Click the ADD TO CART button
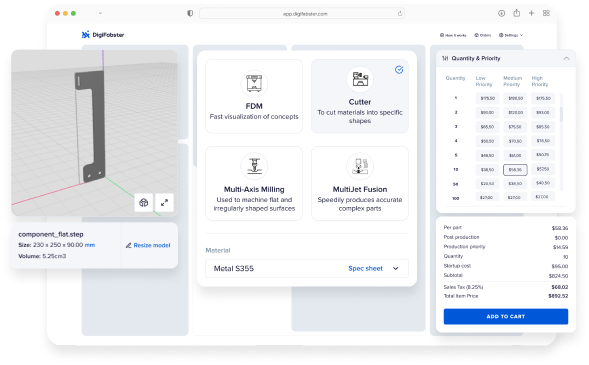The width and height of the screenshot is (589, 365). pyautogui.click(x=506, y=317)
